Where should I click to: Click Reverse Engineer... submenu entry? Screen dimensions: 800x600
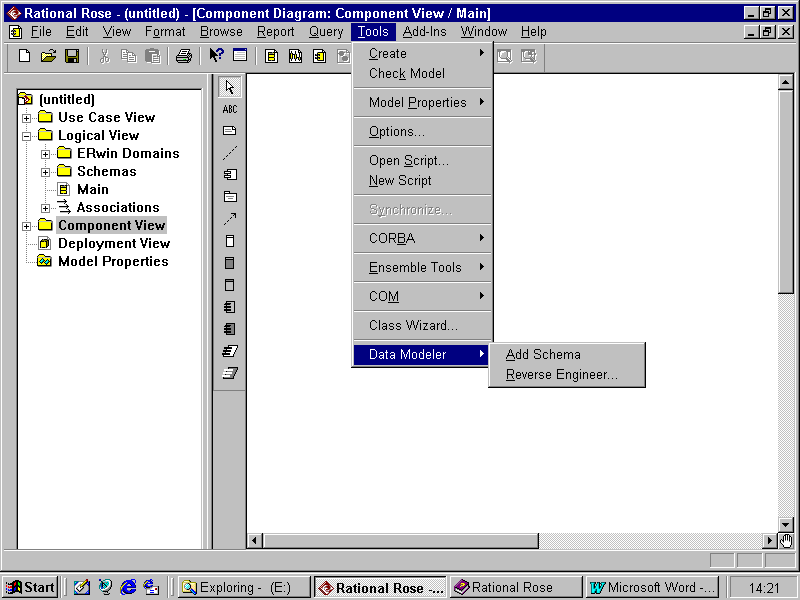tap(566, 375)
